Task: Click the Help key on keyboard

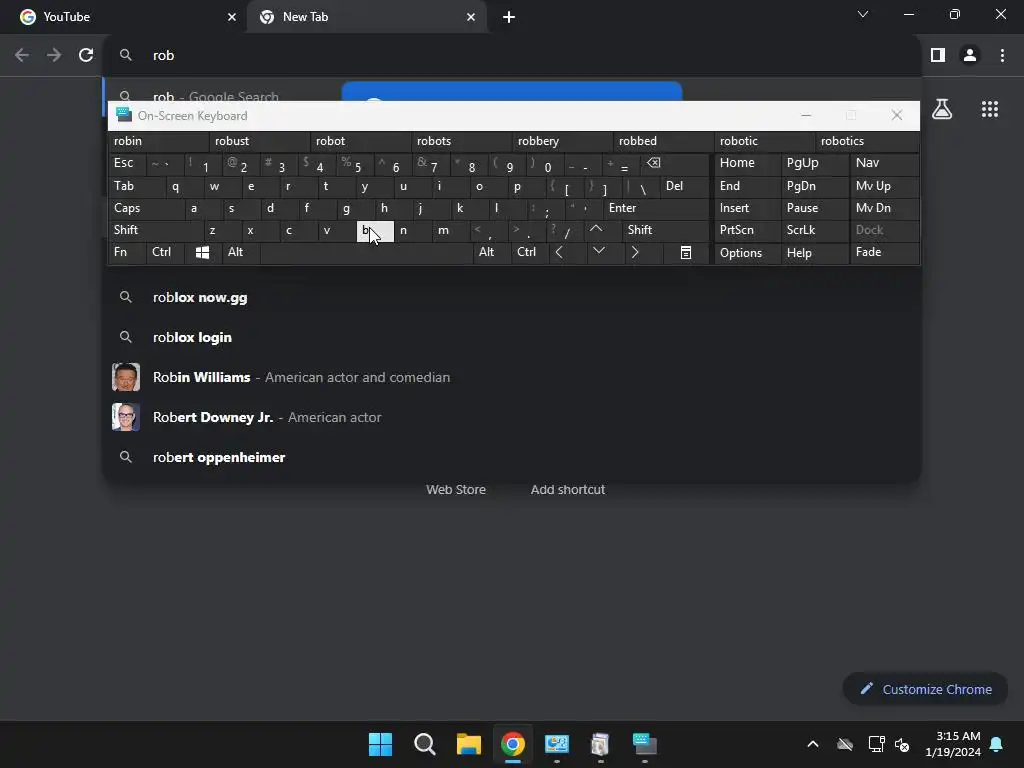Action: (x=815, y=253)
